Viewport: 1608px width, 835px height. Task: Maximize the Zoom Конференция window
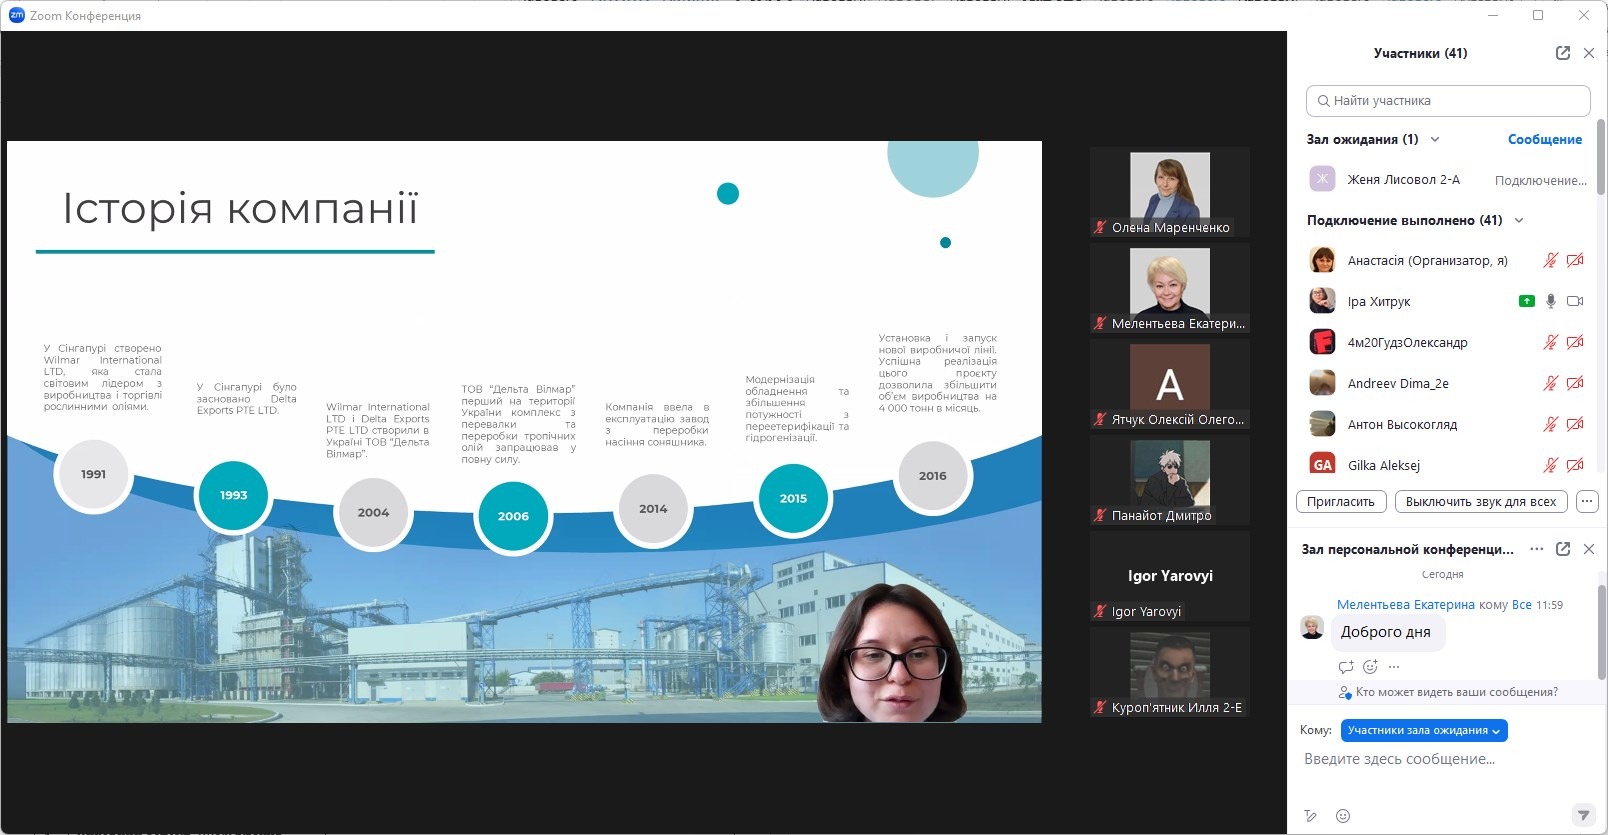click(x=1538, y=15)
